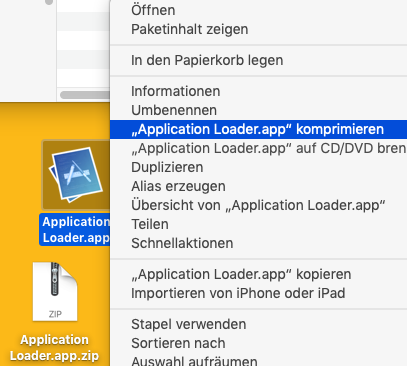Select the Application Loader.app icon

coord(76,175)
